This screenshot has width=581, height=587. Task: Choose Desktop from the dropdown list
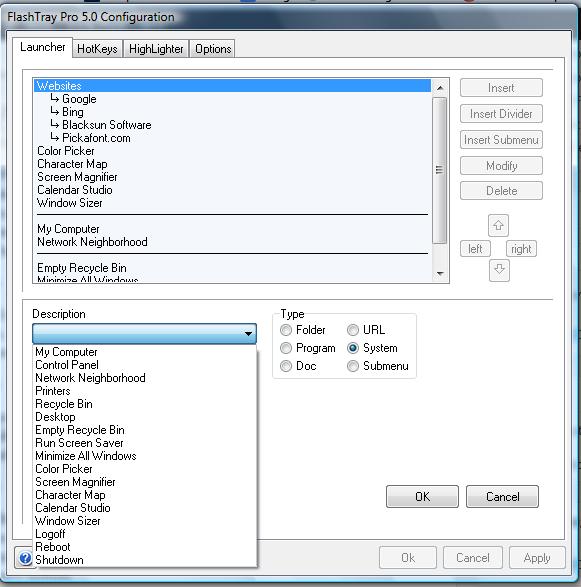pos(145,417)
